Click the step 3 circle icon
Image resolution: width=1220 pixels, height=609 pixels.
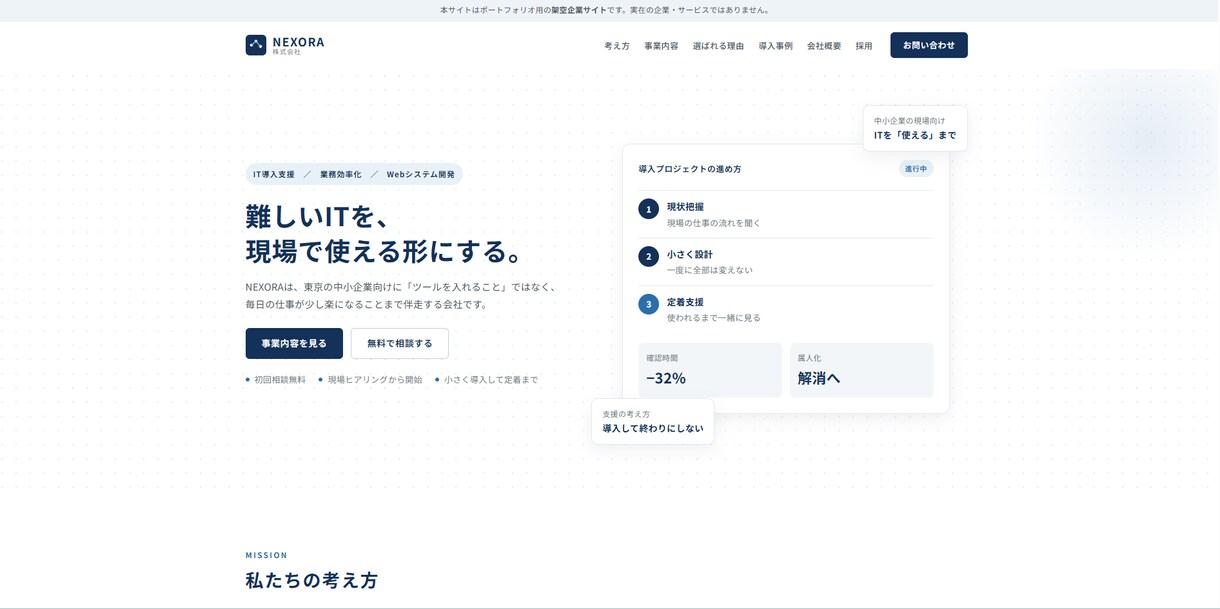tap(649, 304)
